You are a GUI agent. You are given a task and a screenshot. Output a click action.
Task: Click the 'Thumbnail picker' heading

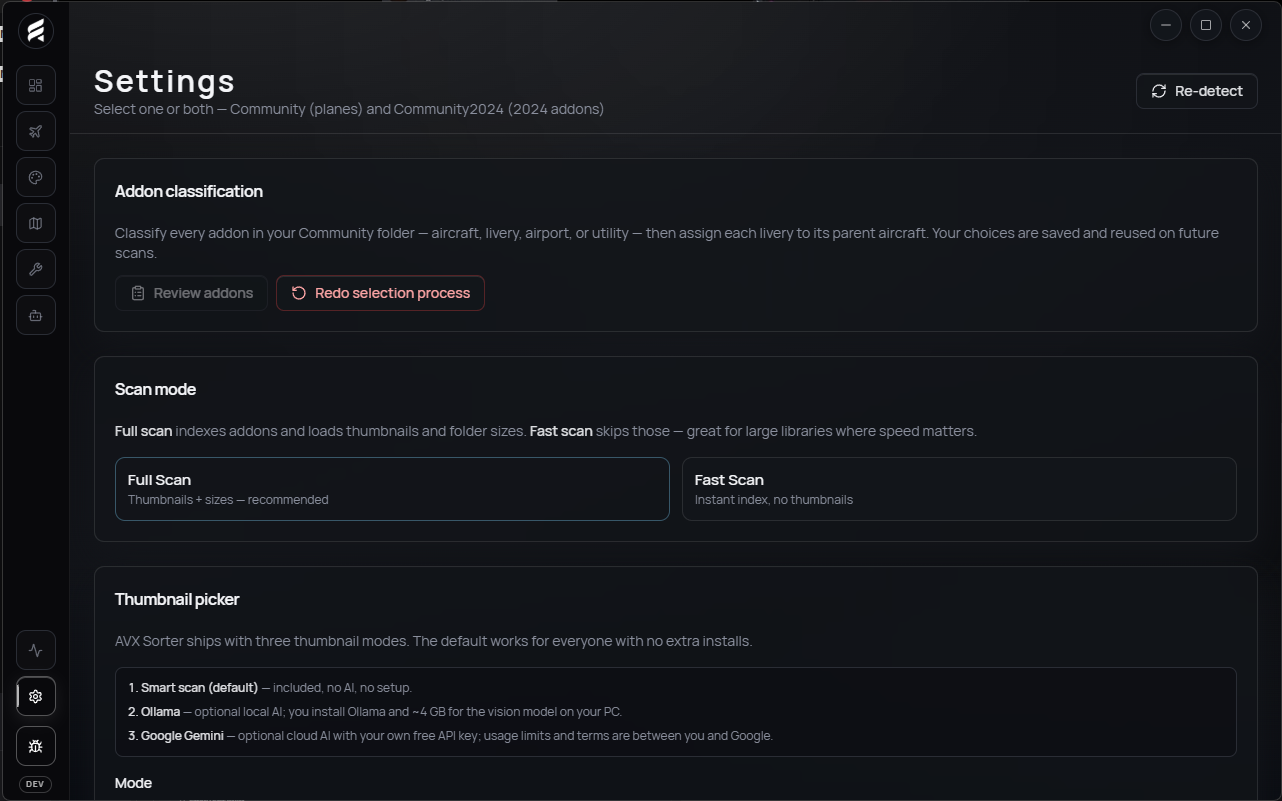177,599
